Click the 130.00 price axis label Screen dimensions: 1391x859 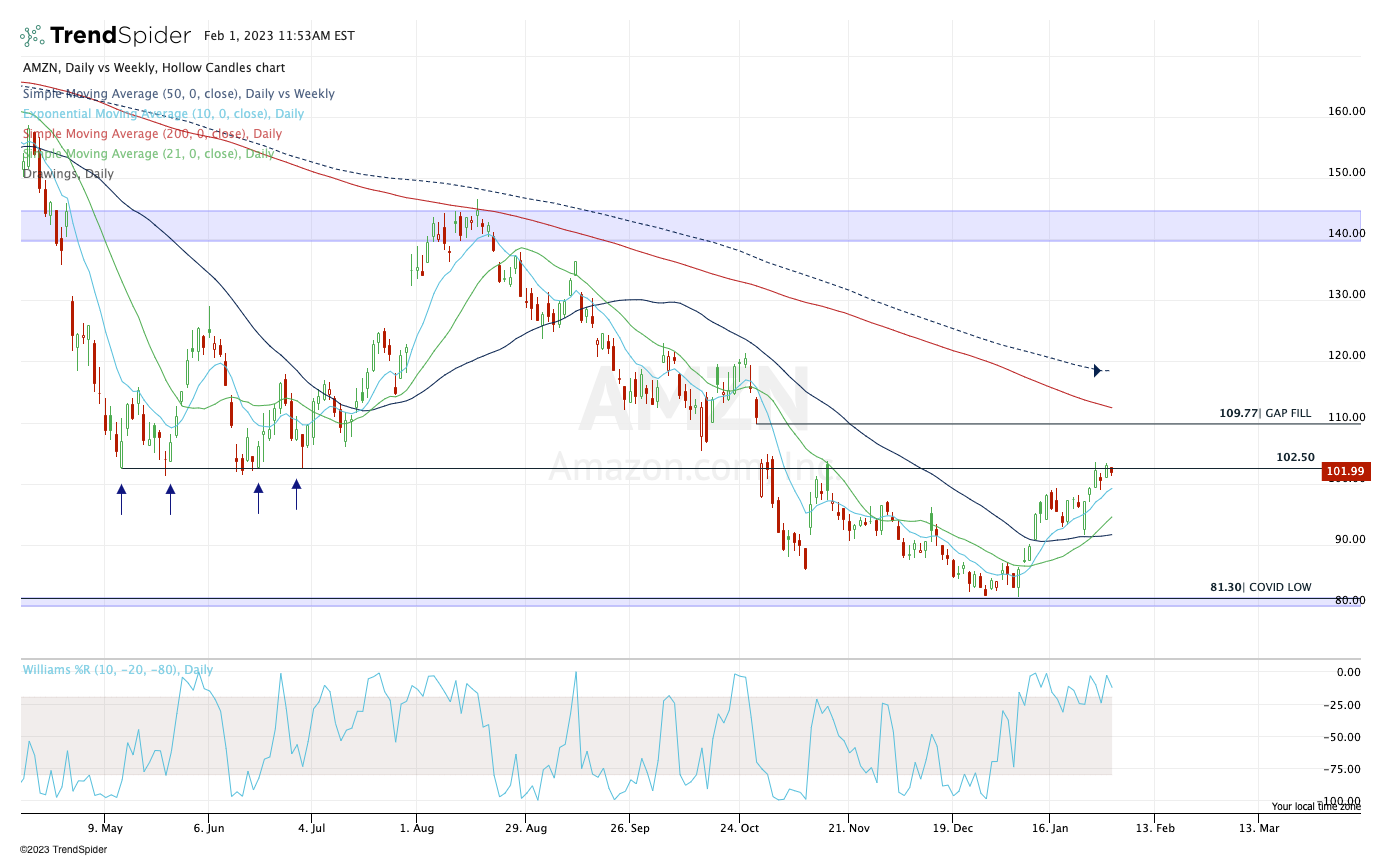coord(1345,294)
